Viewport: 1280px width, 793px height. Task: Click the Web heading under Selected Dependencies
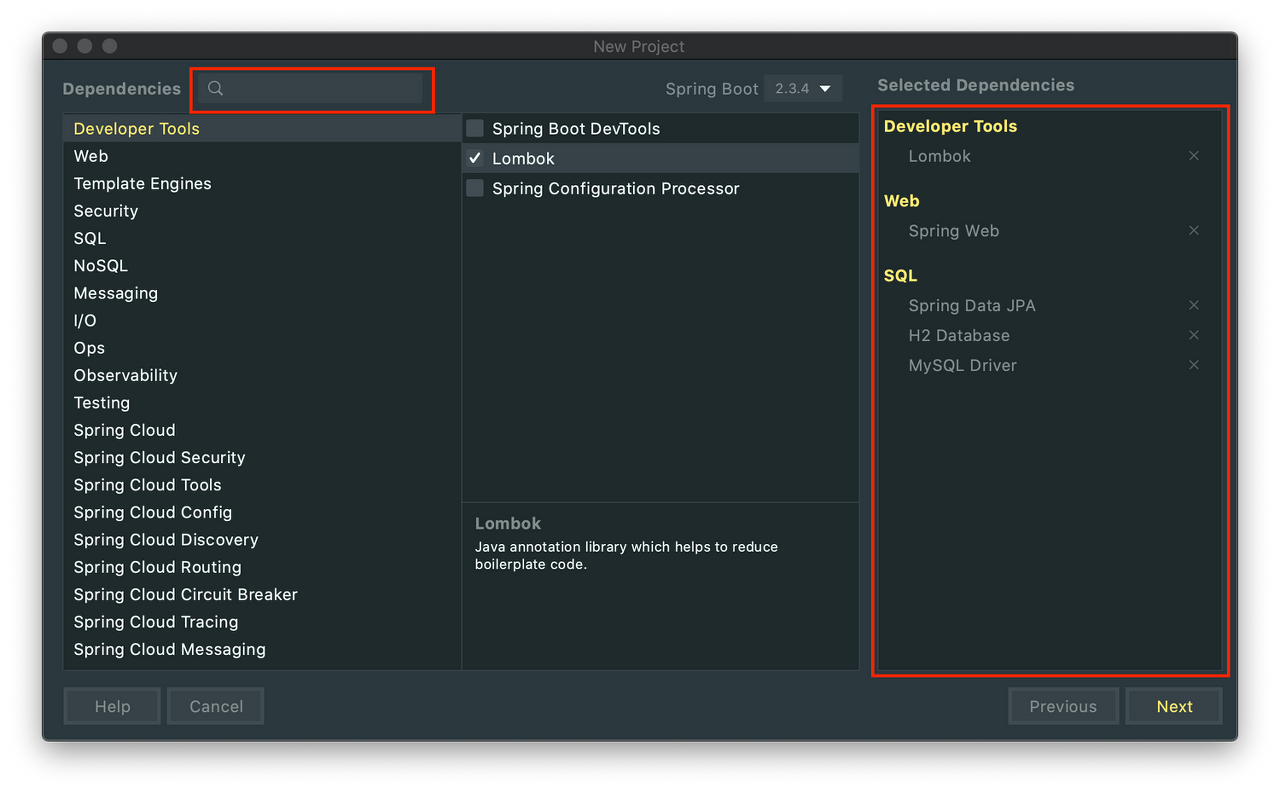point(901,201)
